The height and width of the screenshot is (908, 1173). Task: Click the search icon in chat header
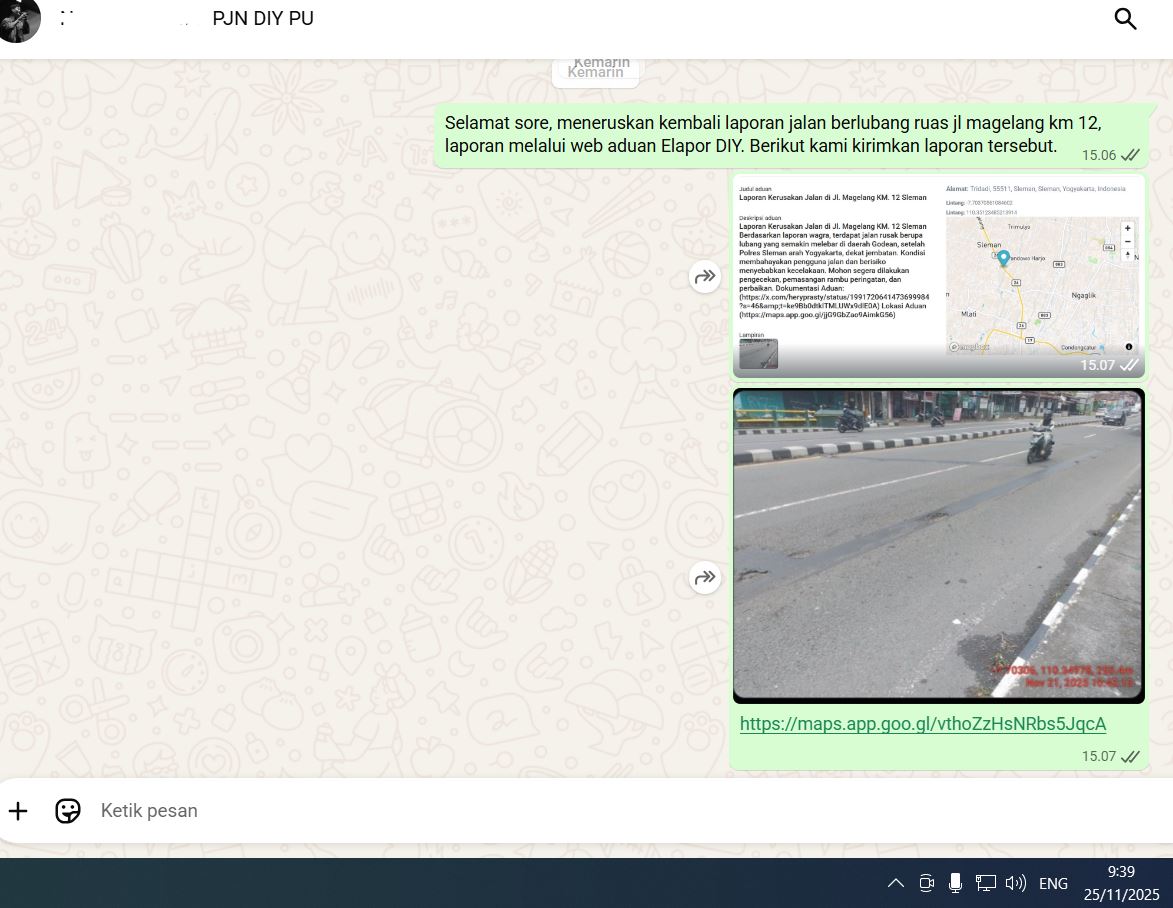(x=1125, y=19)
